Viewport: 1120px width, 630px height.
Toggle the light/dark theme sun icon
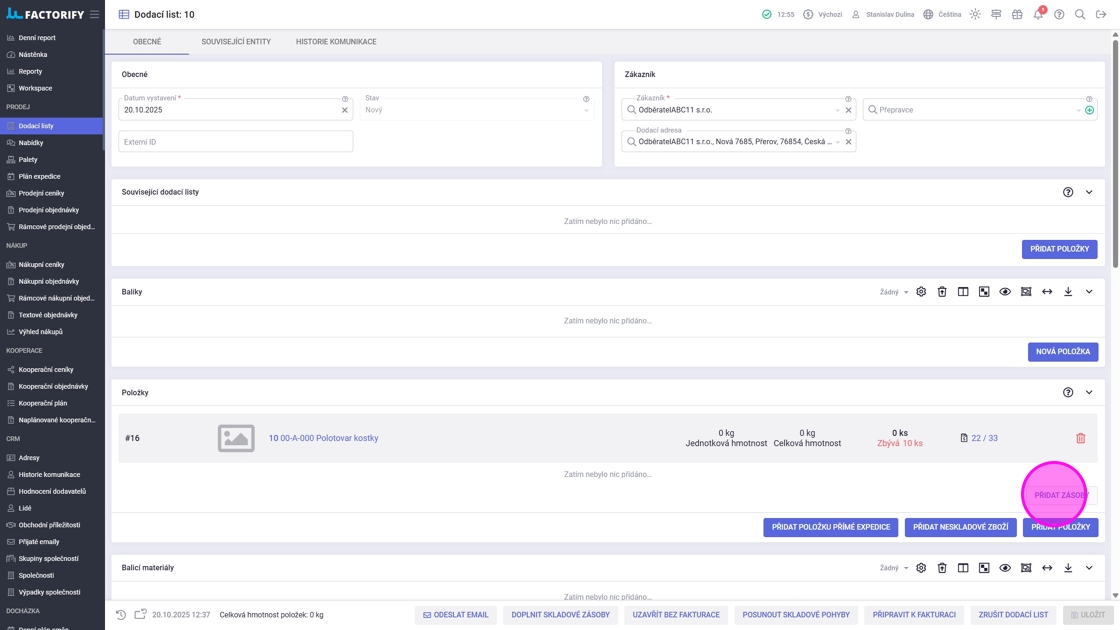point(975,15)
